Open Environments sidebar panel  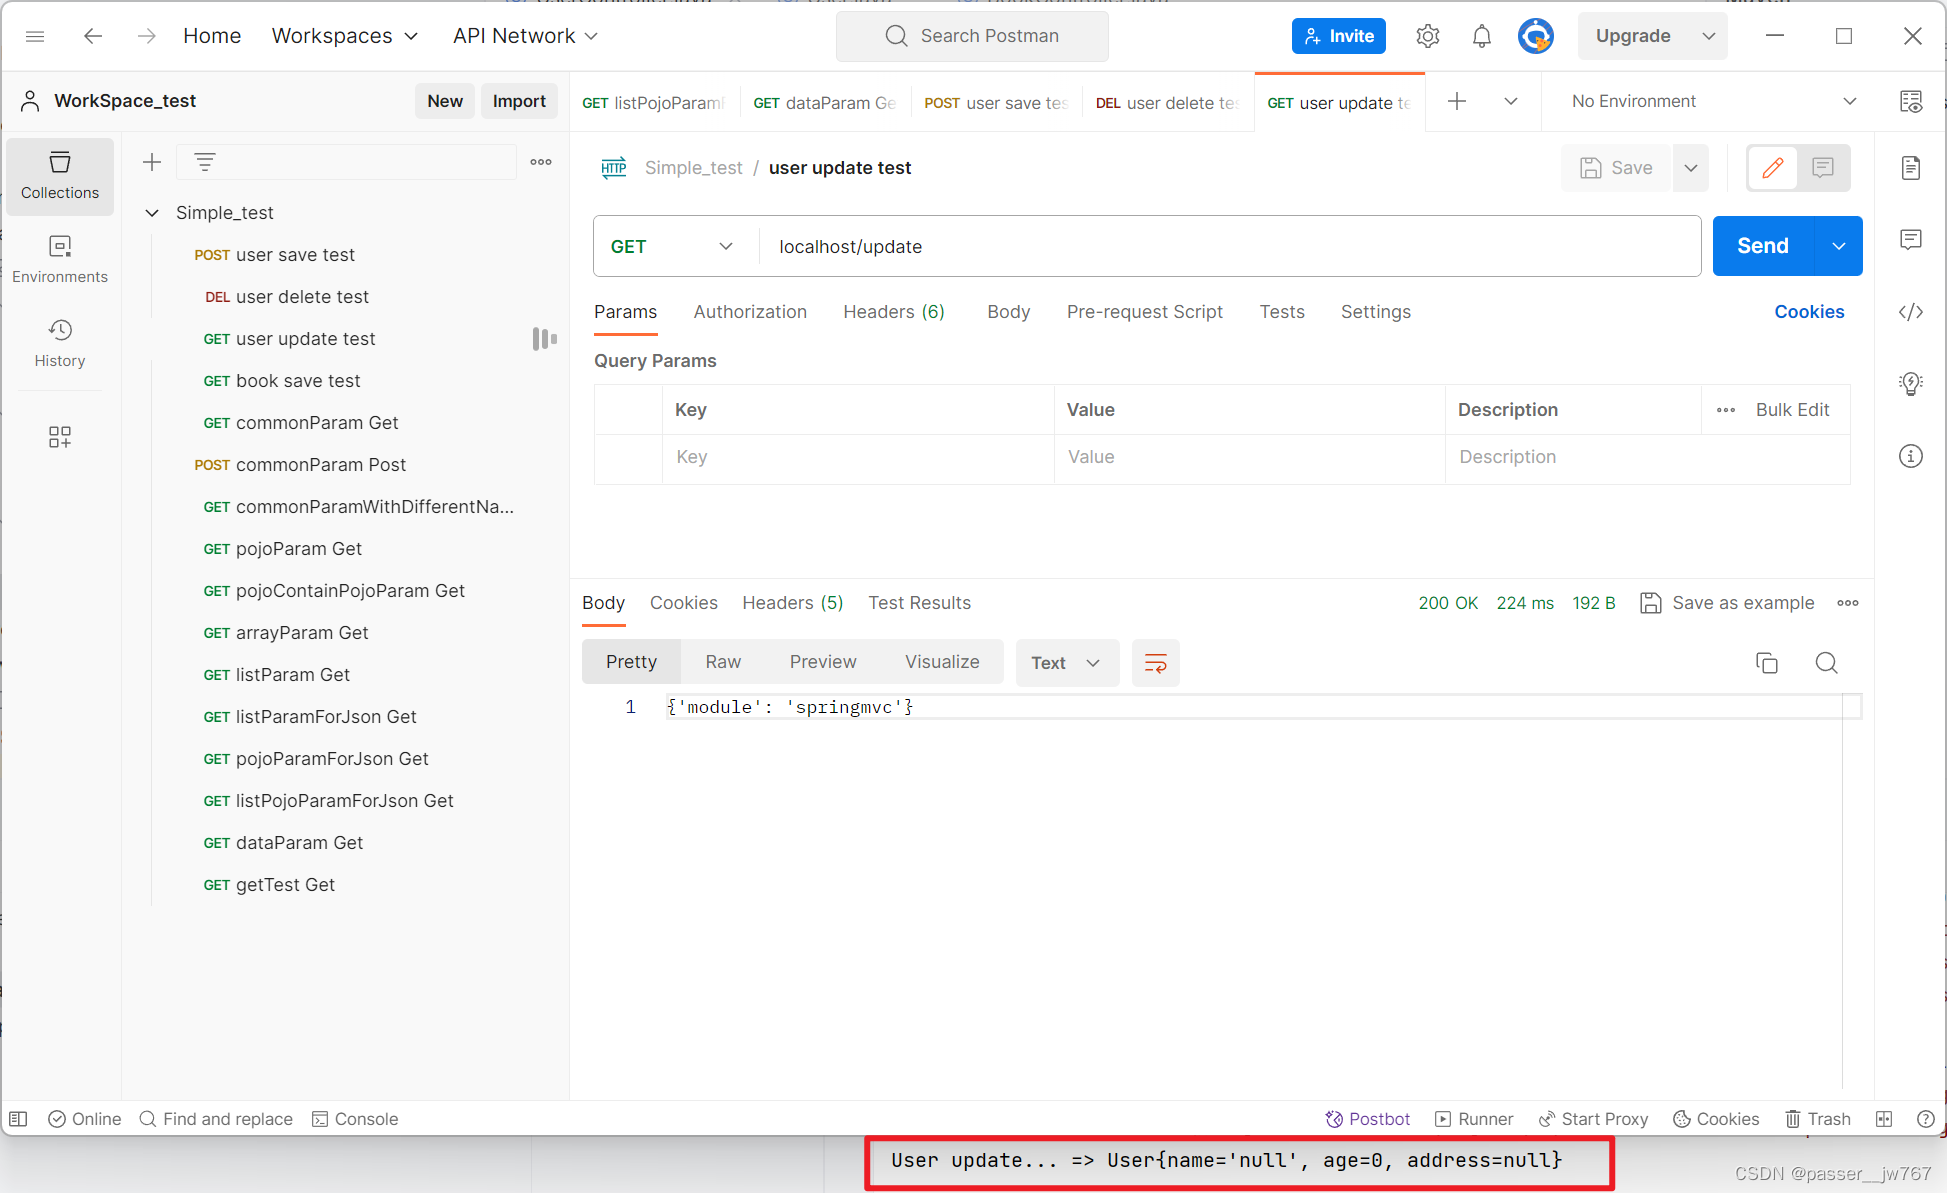click(60, 260)
